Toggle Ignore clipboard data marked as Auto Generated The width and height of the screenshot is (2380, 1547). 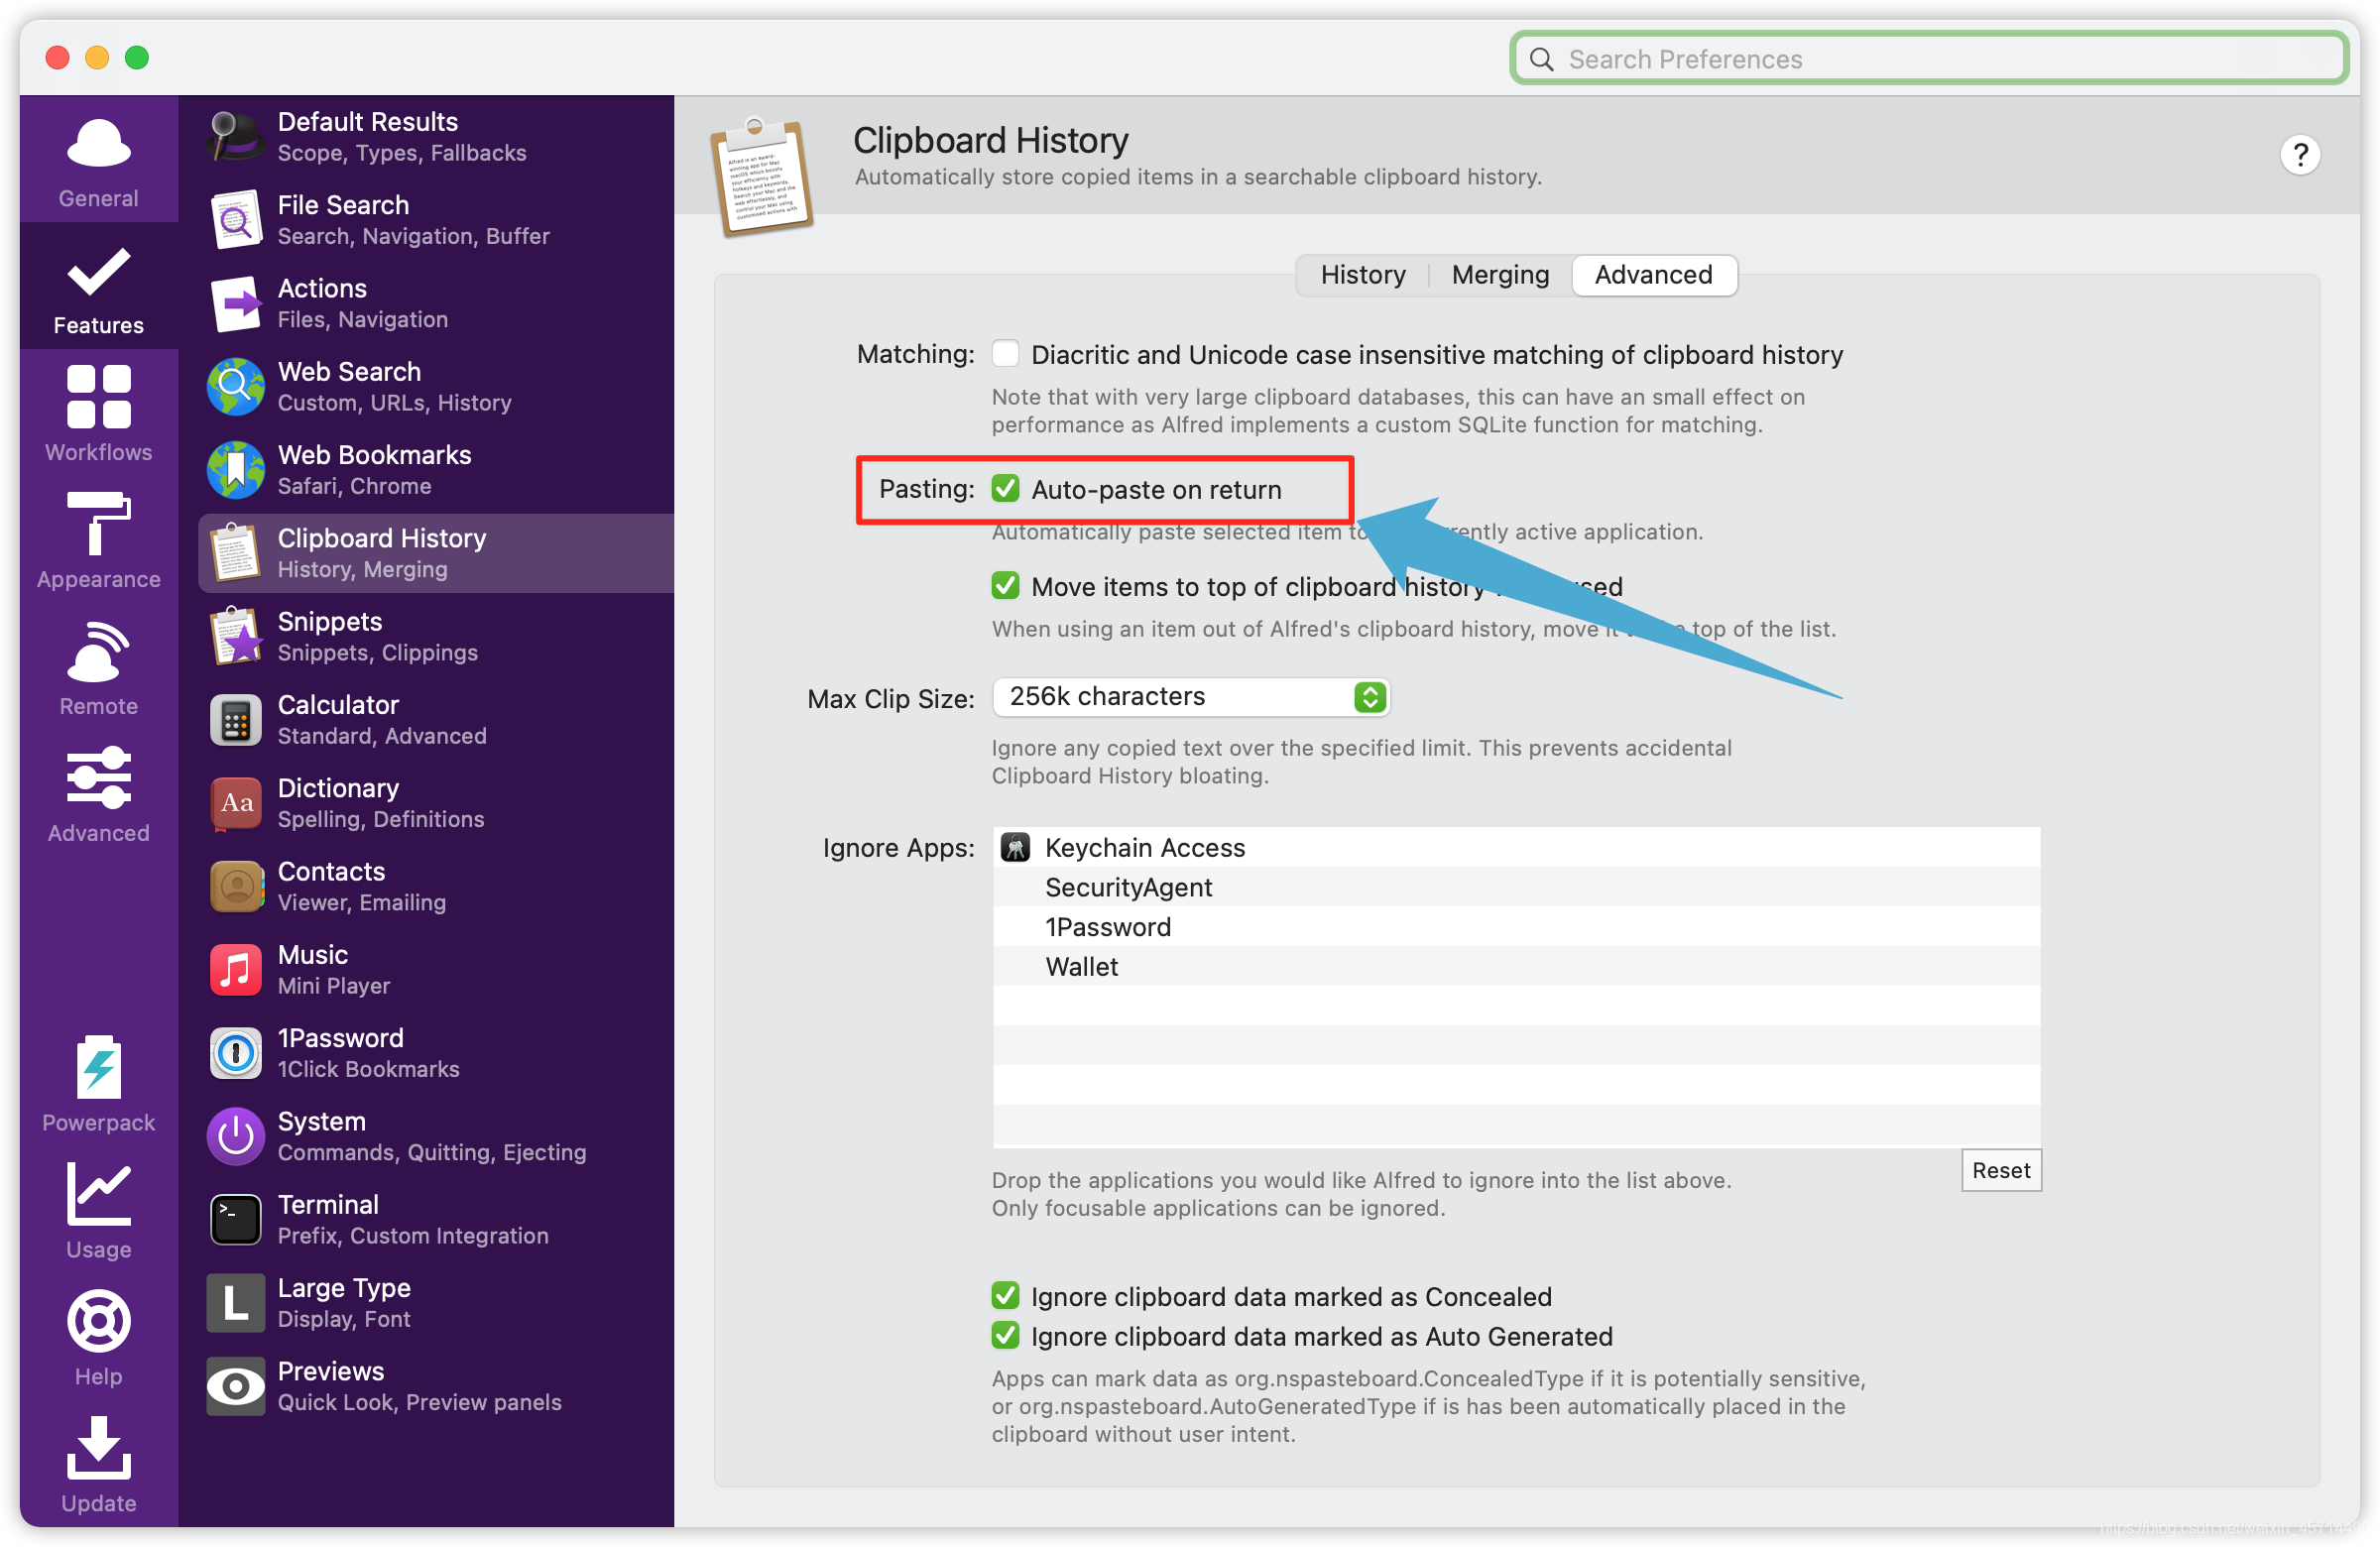point(1005,1336)
